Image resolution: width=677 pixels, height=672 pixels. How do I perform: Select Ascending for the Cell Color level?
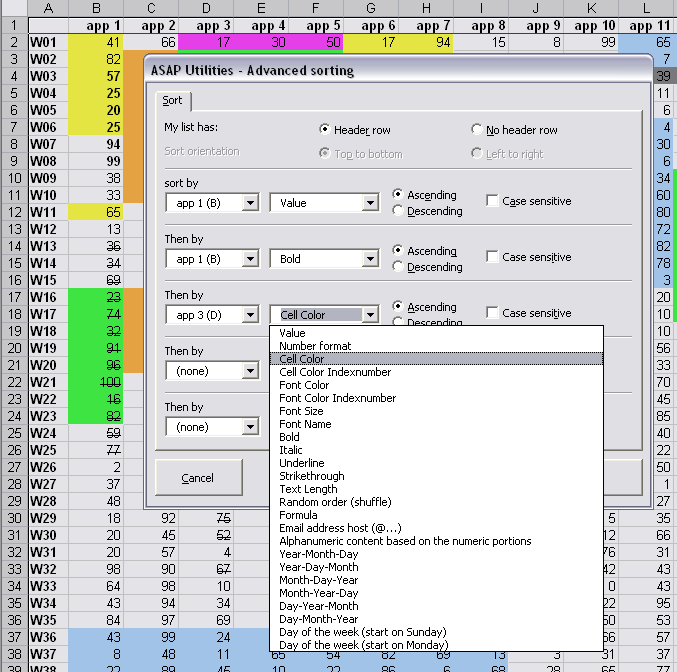398,307
